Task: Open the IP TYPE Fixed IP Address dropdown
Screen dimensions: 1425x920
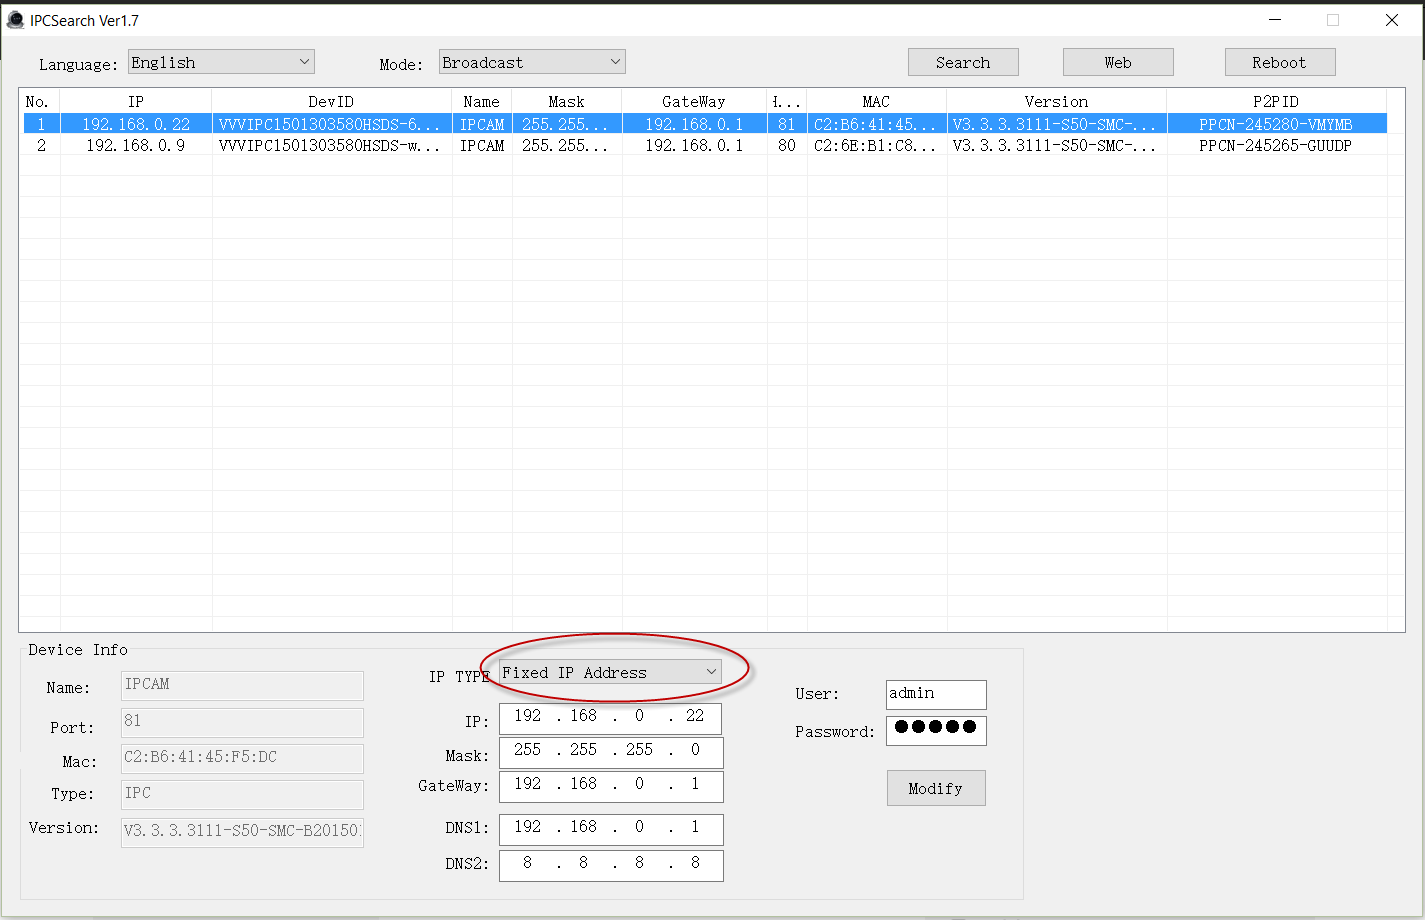Action: [610, 672]
